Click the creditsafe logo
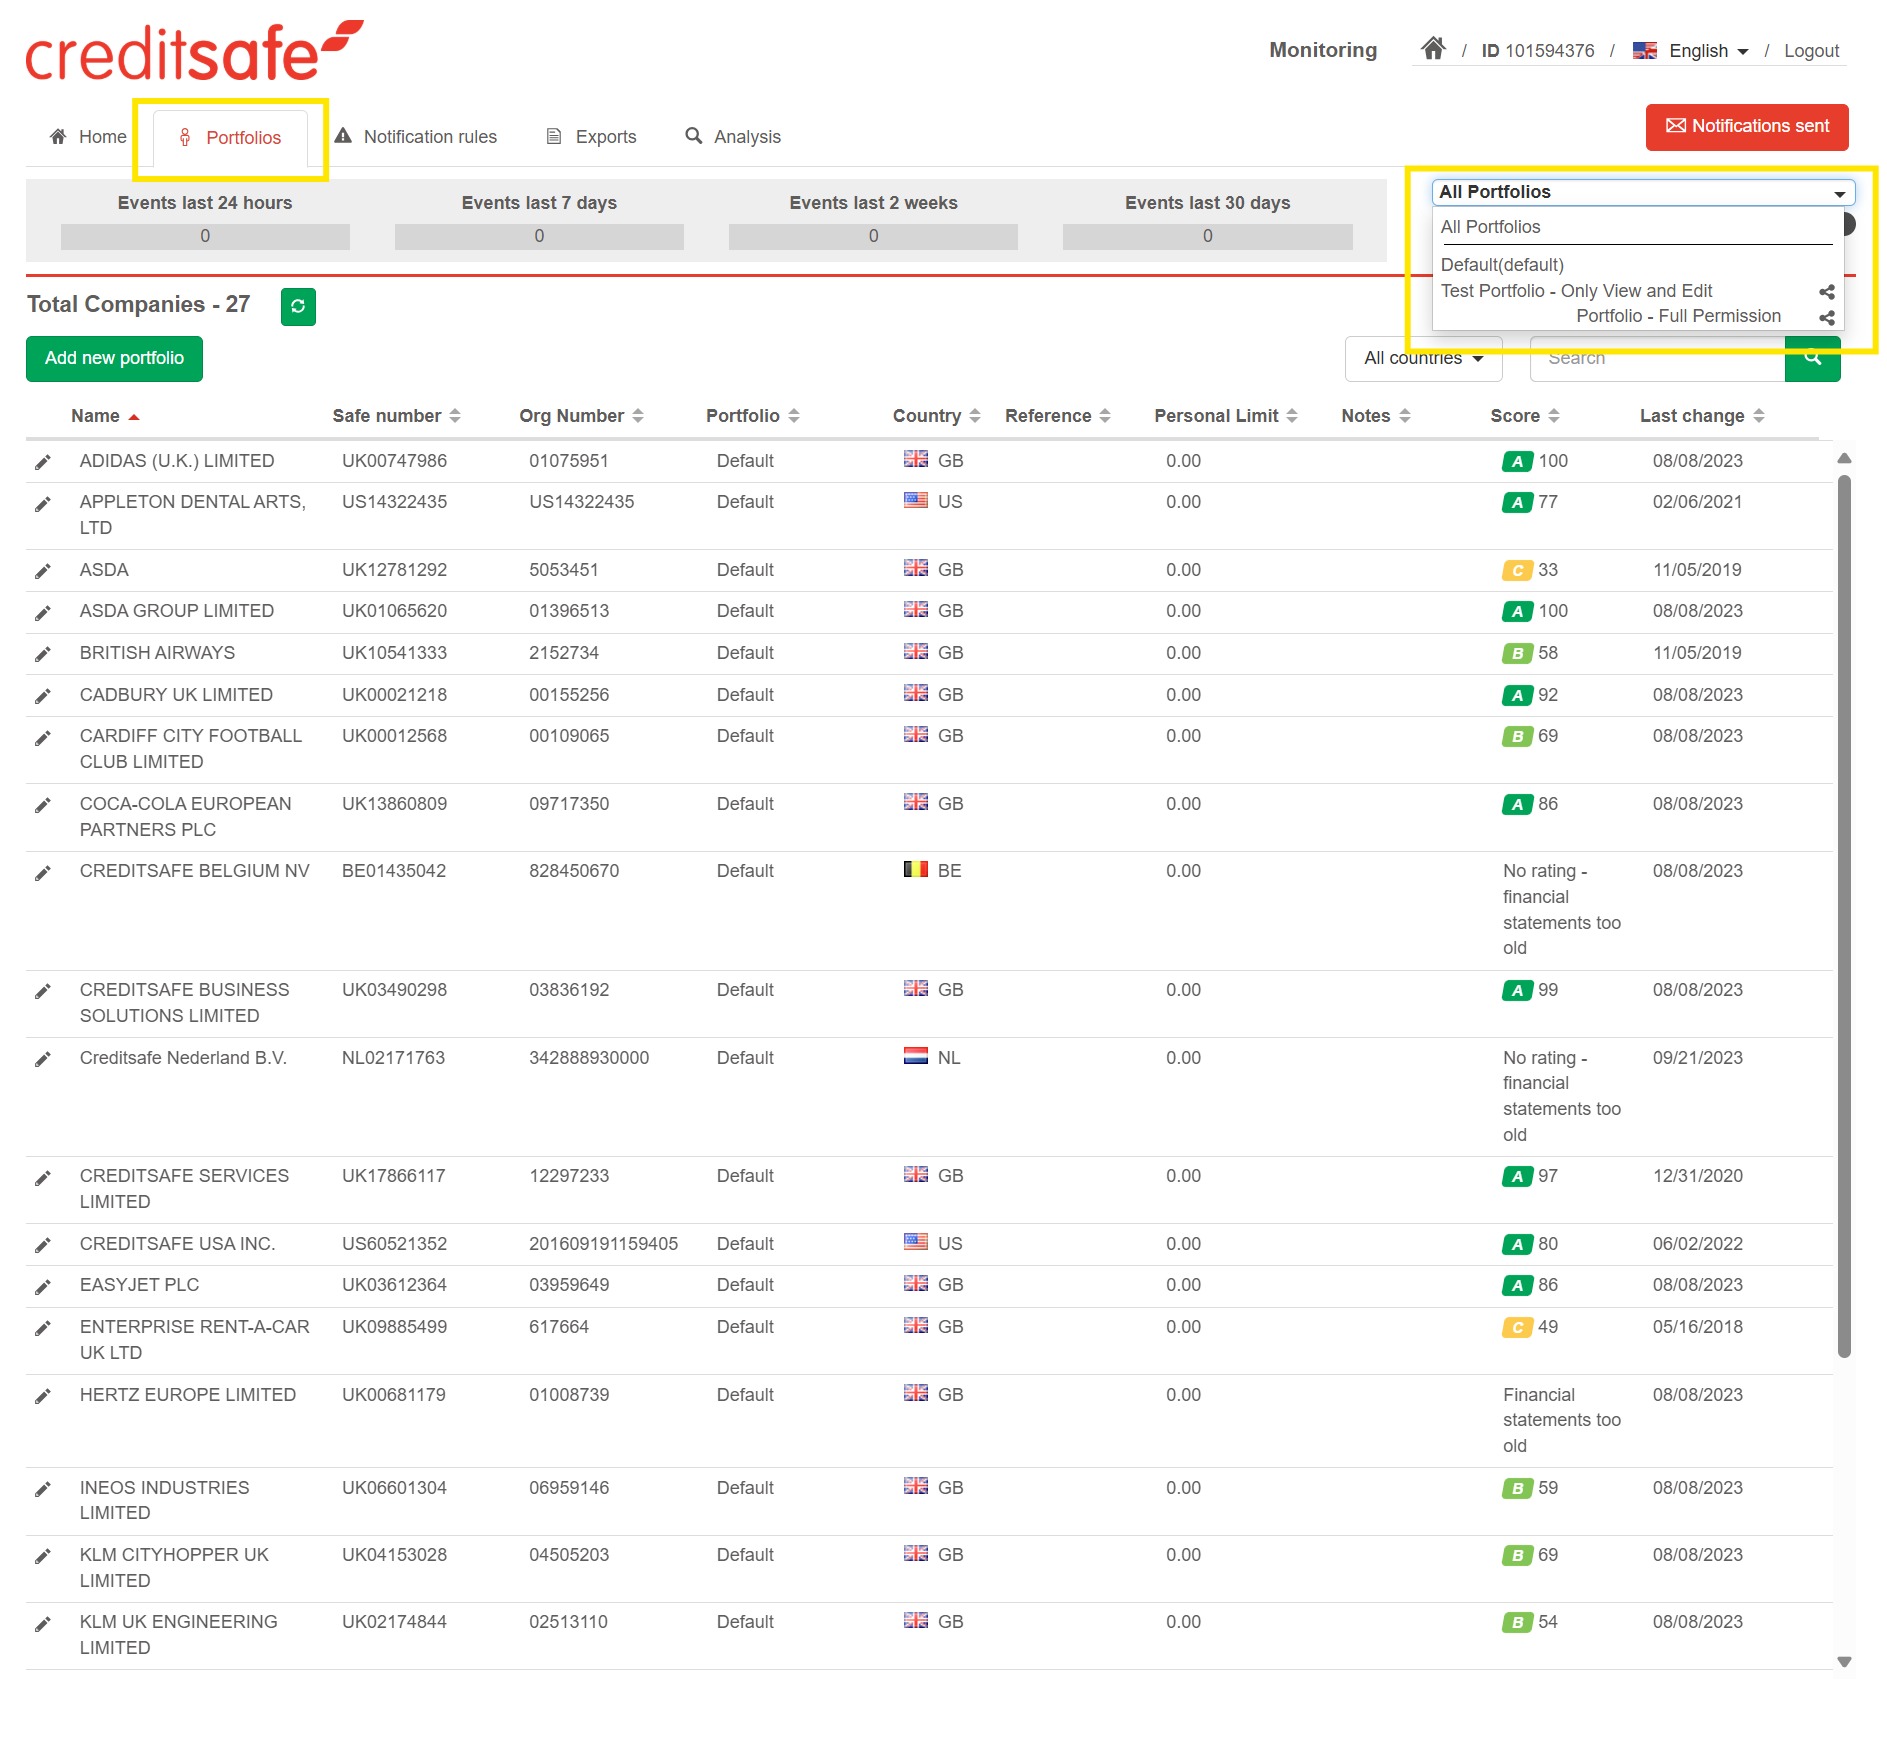 pos(194,51)
